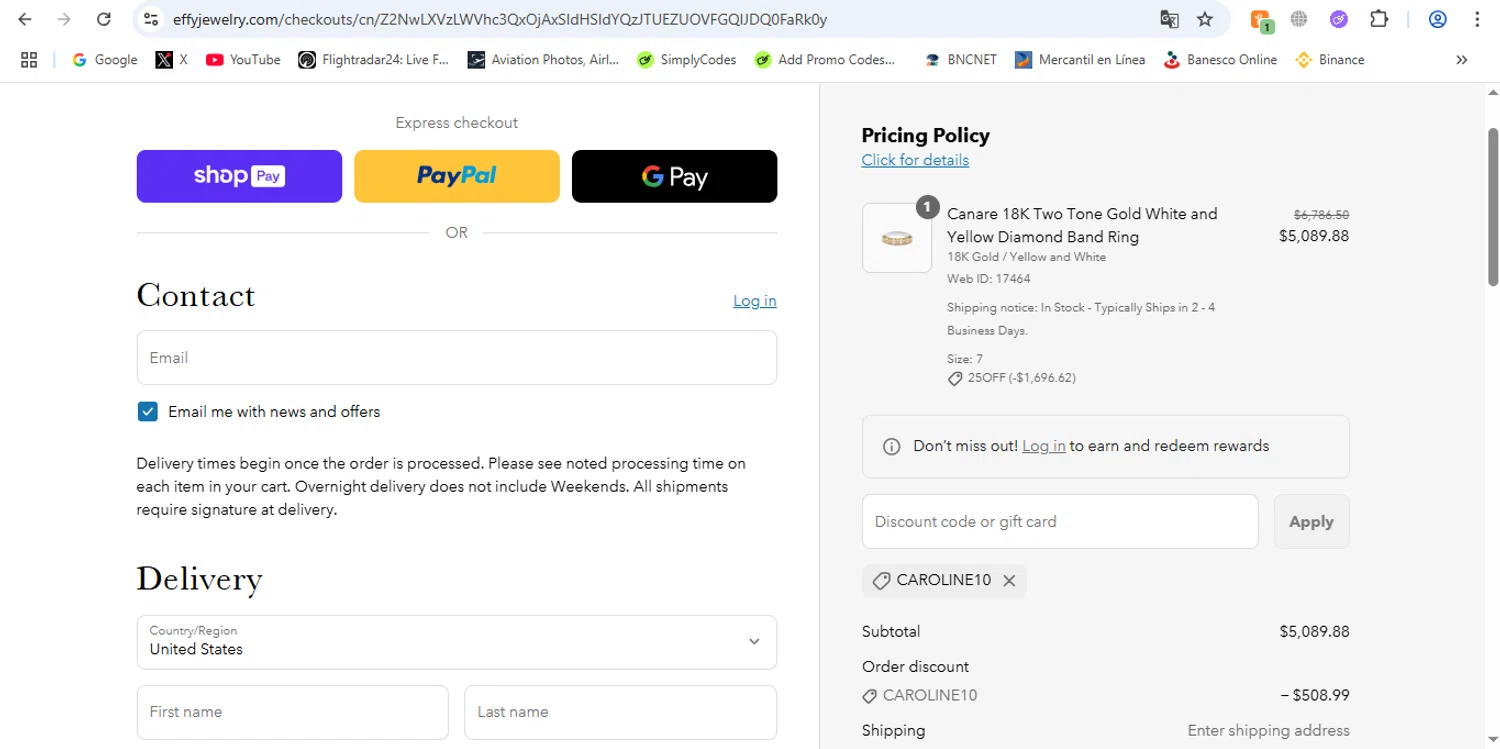The image size is (1500, 749).
Task: Go back to the previous page
Action: (25, 19)
